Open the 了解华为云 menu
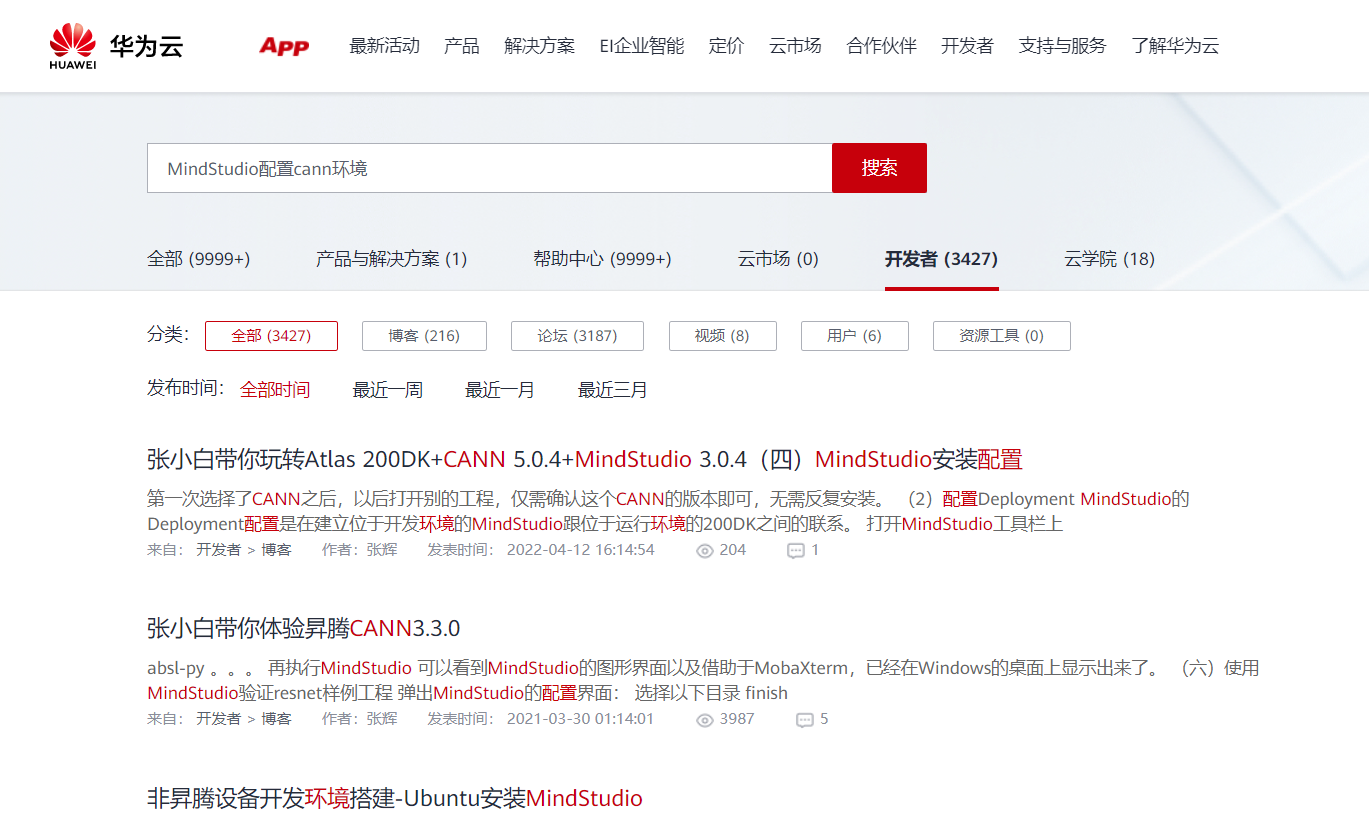The width and height of the screenshot is (1369, 823). click(x=1176, y=46)
